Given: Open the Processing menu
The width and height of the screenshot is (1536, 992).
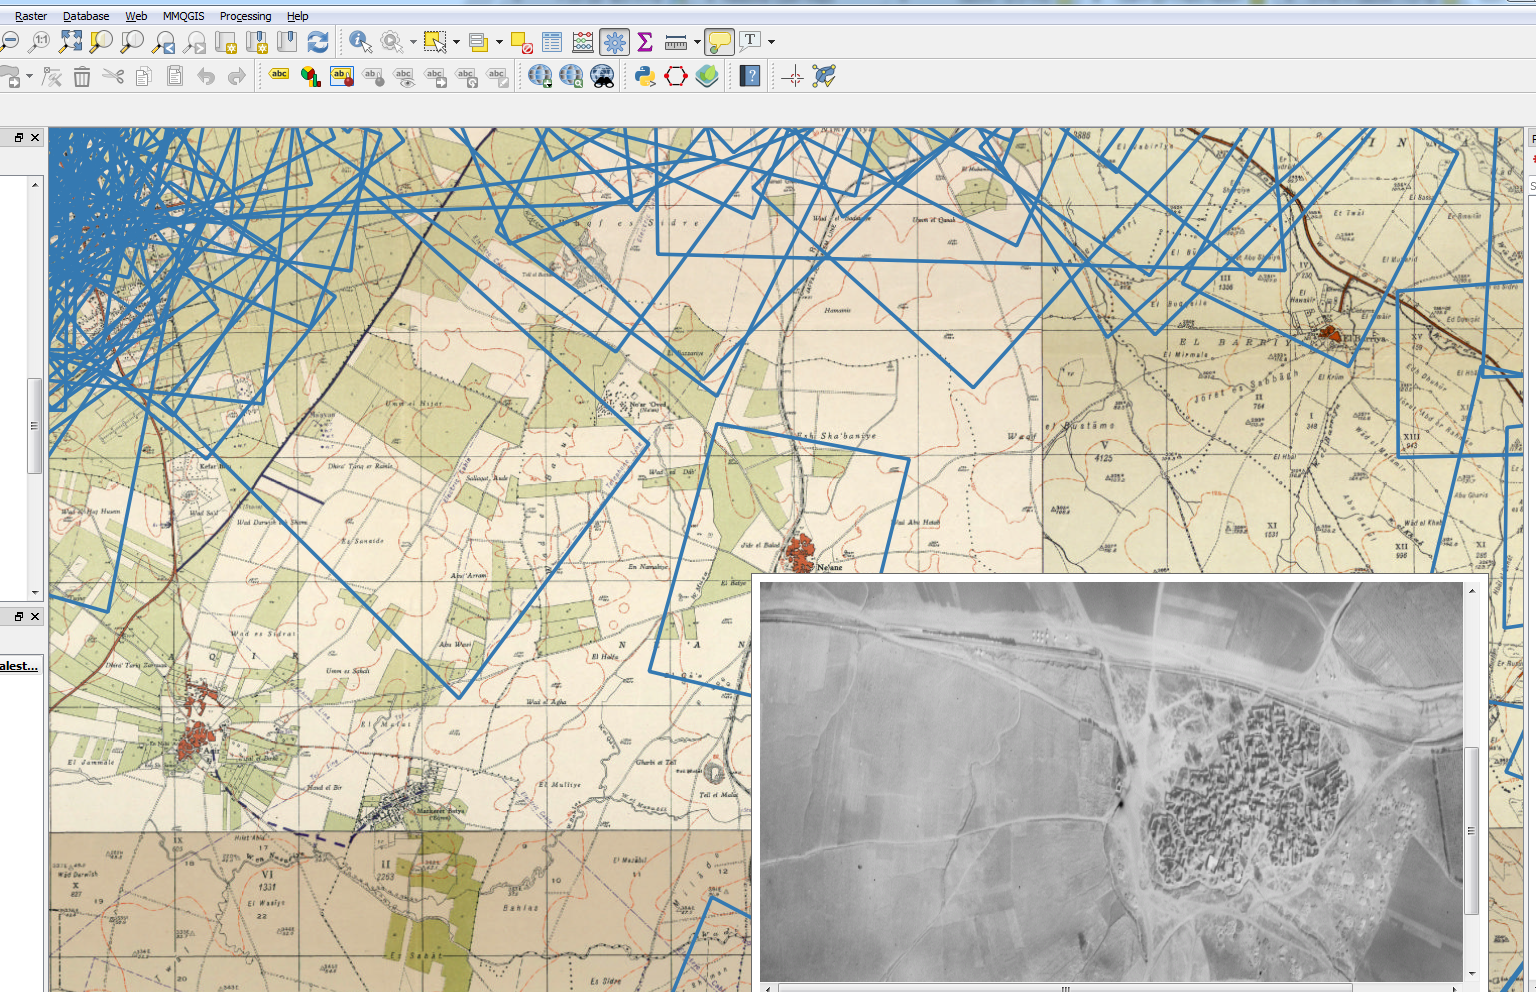Looking at the screenshot, I should tap(245, 16).
